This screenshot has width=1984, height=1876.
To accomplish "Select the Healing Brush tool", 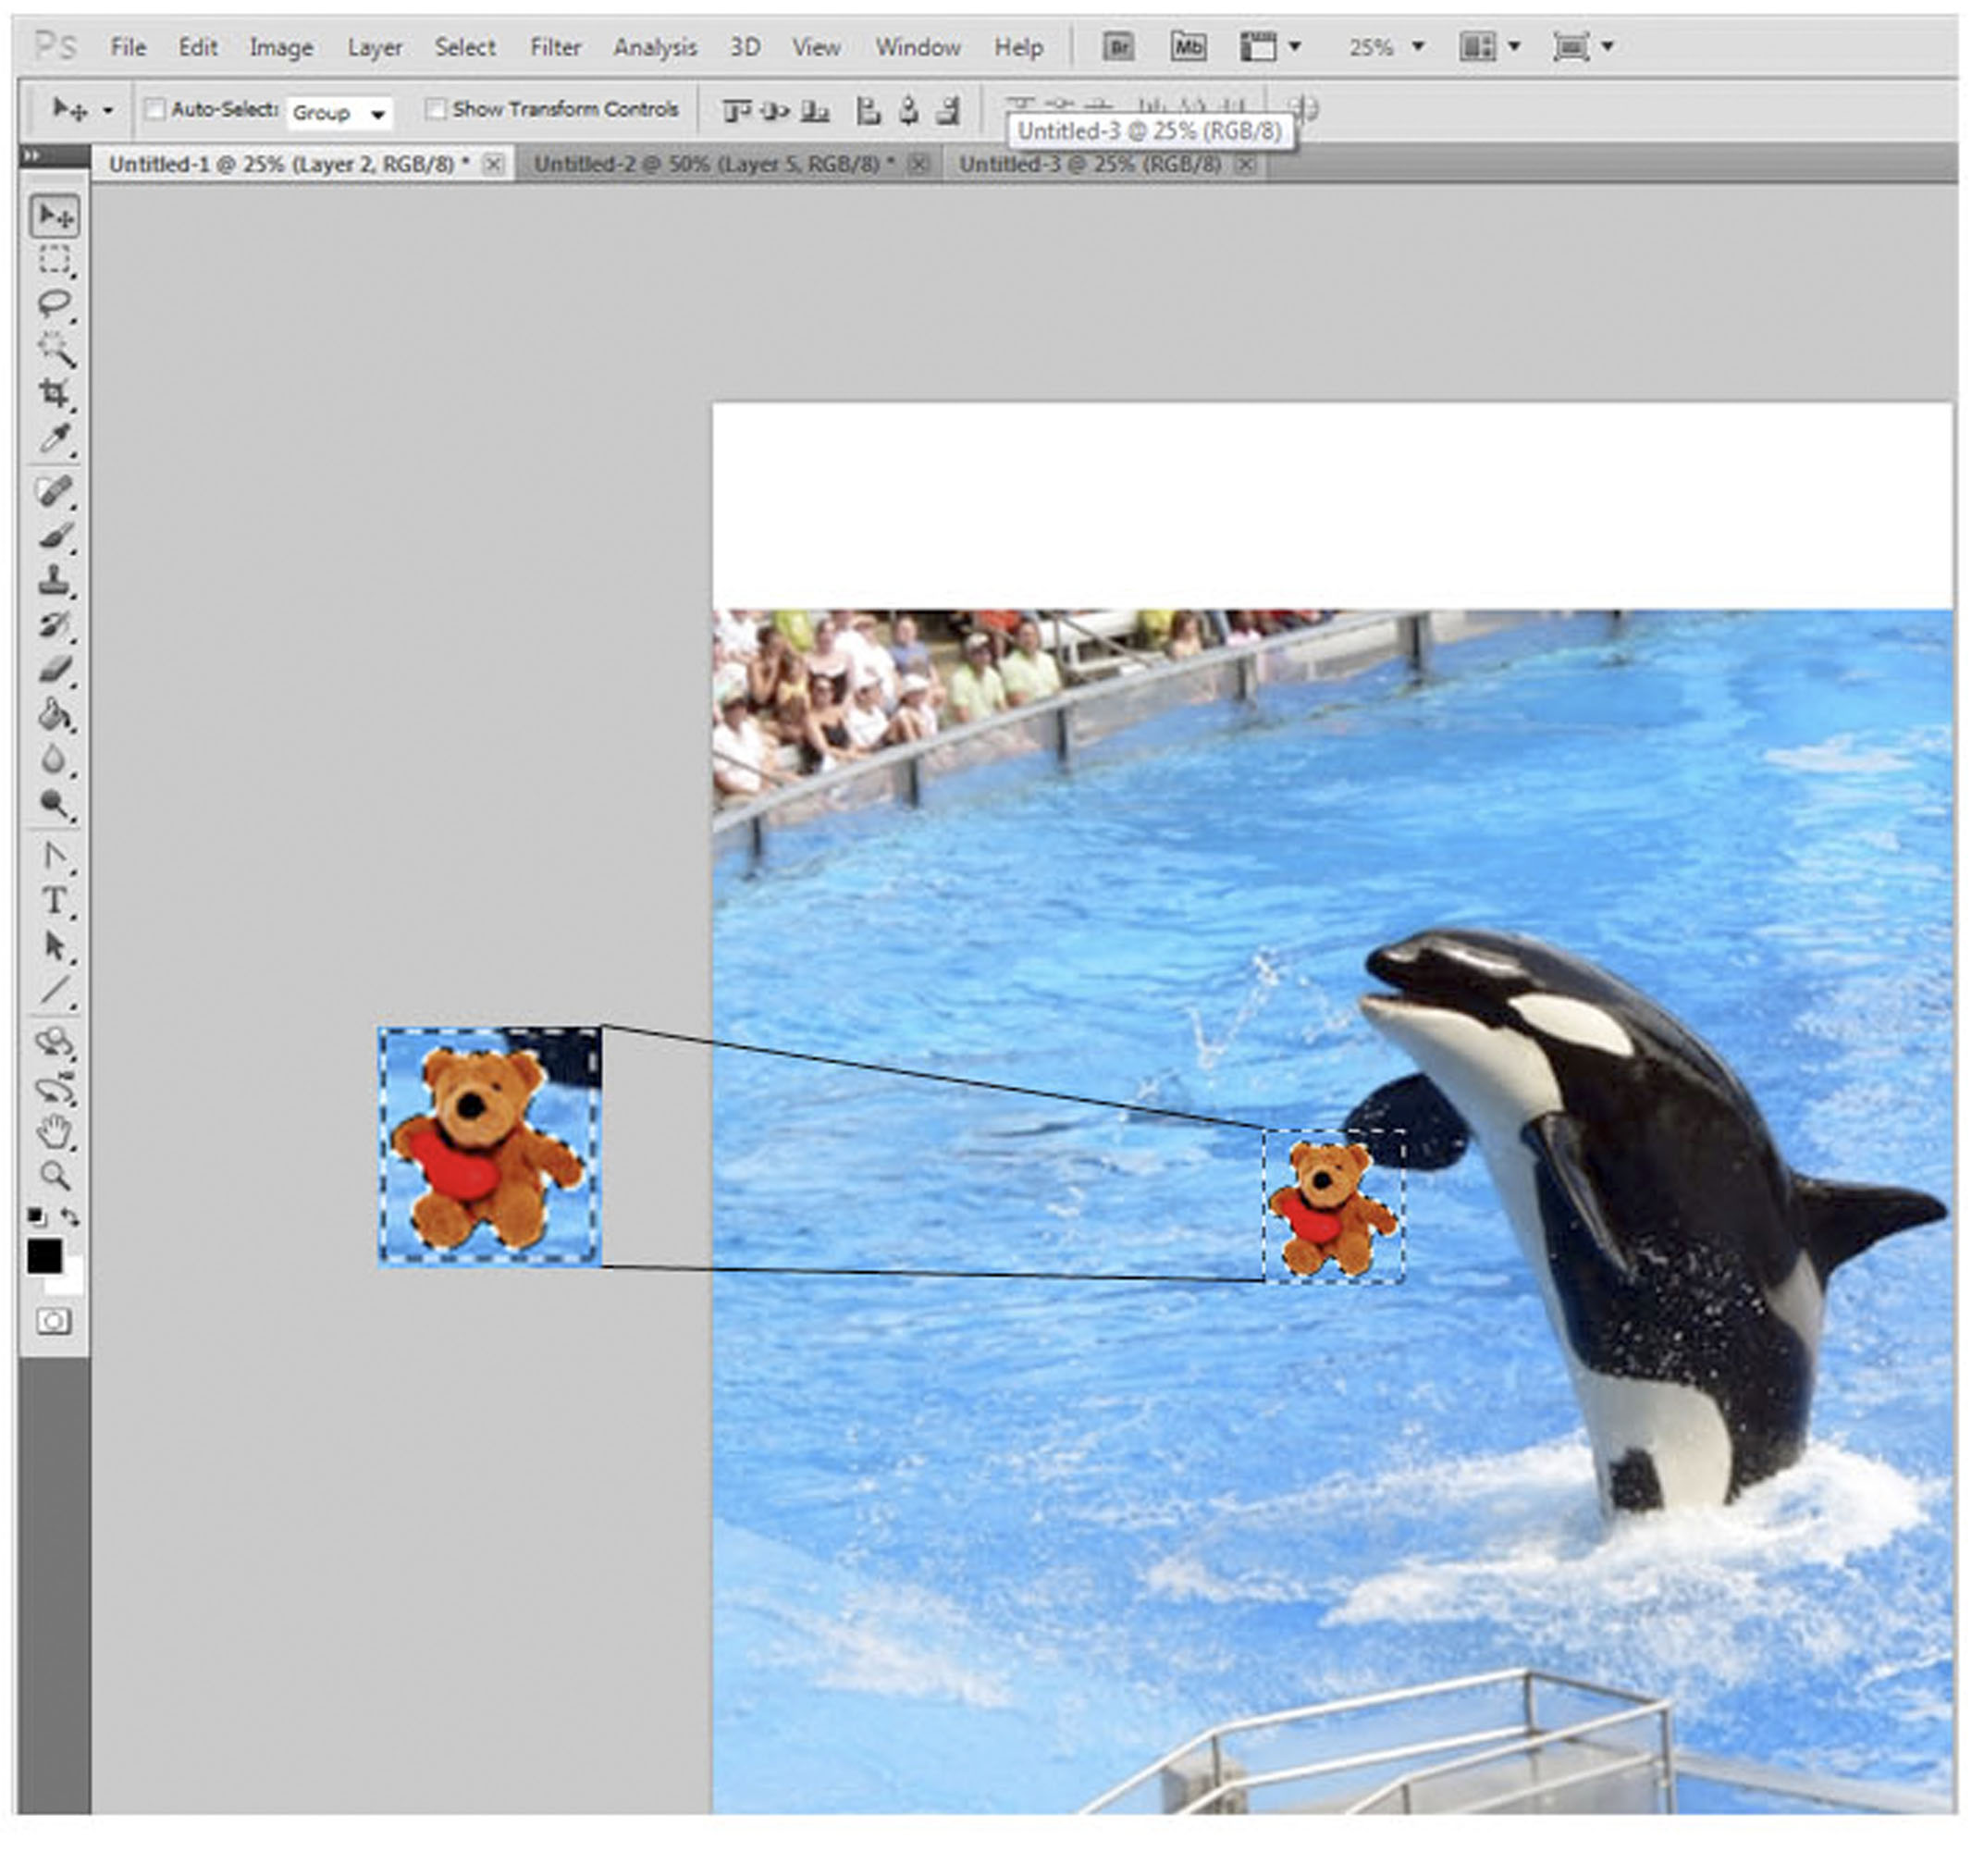I will click(55, 491).
